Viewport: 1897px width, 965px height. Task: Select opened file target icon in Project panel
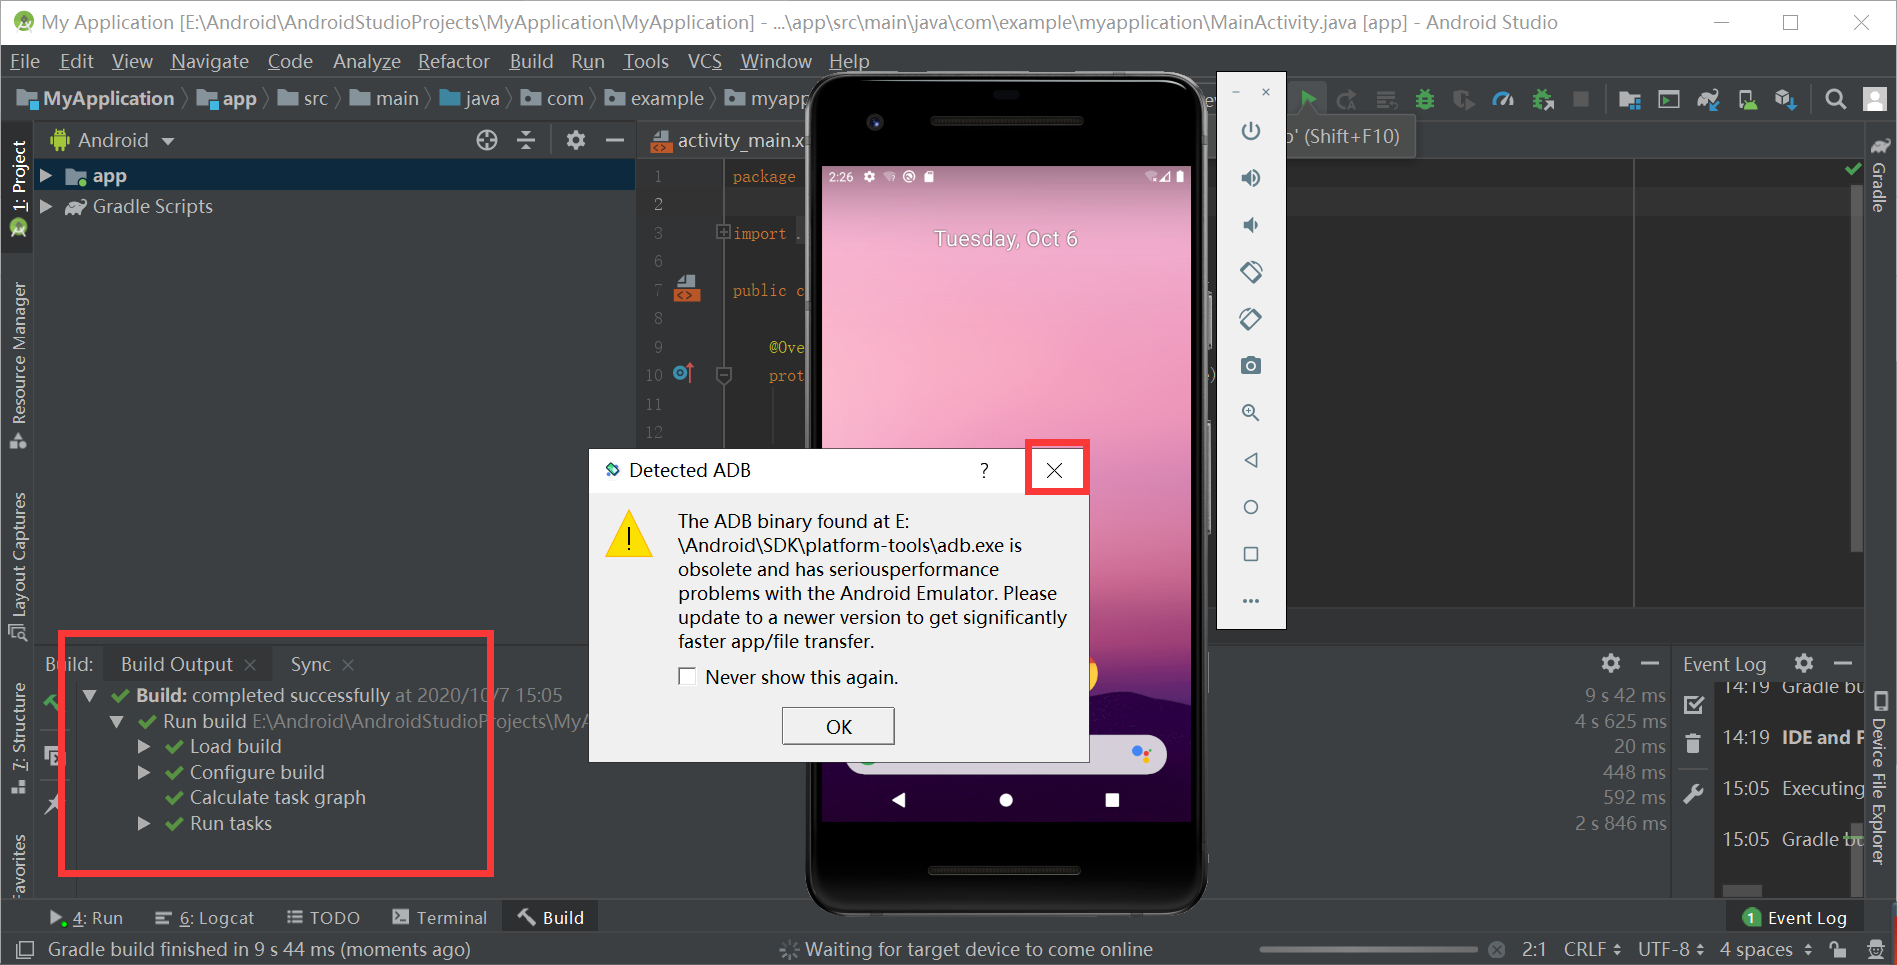[487, 140]
